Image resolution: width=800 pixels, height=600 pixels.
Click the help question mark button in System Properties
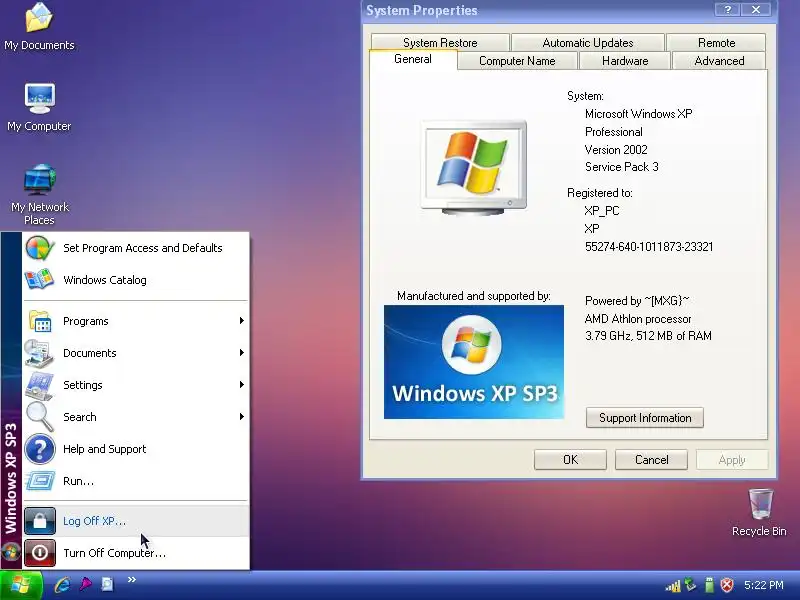[x=728, y=10]
